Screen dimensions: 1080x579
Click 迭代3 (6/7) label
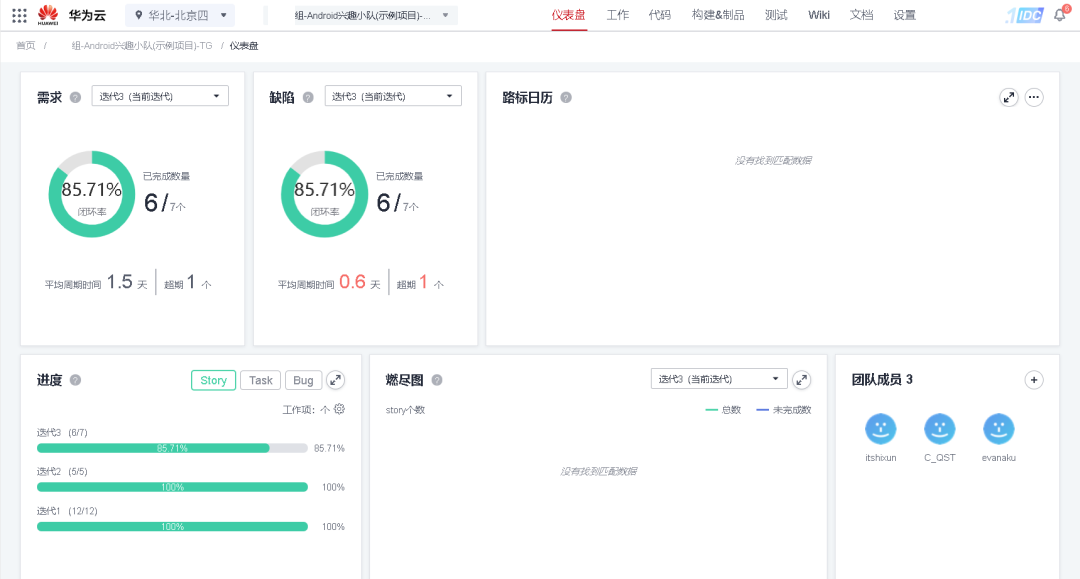62,432
